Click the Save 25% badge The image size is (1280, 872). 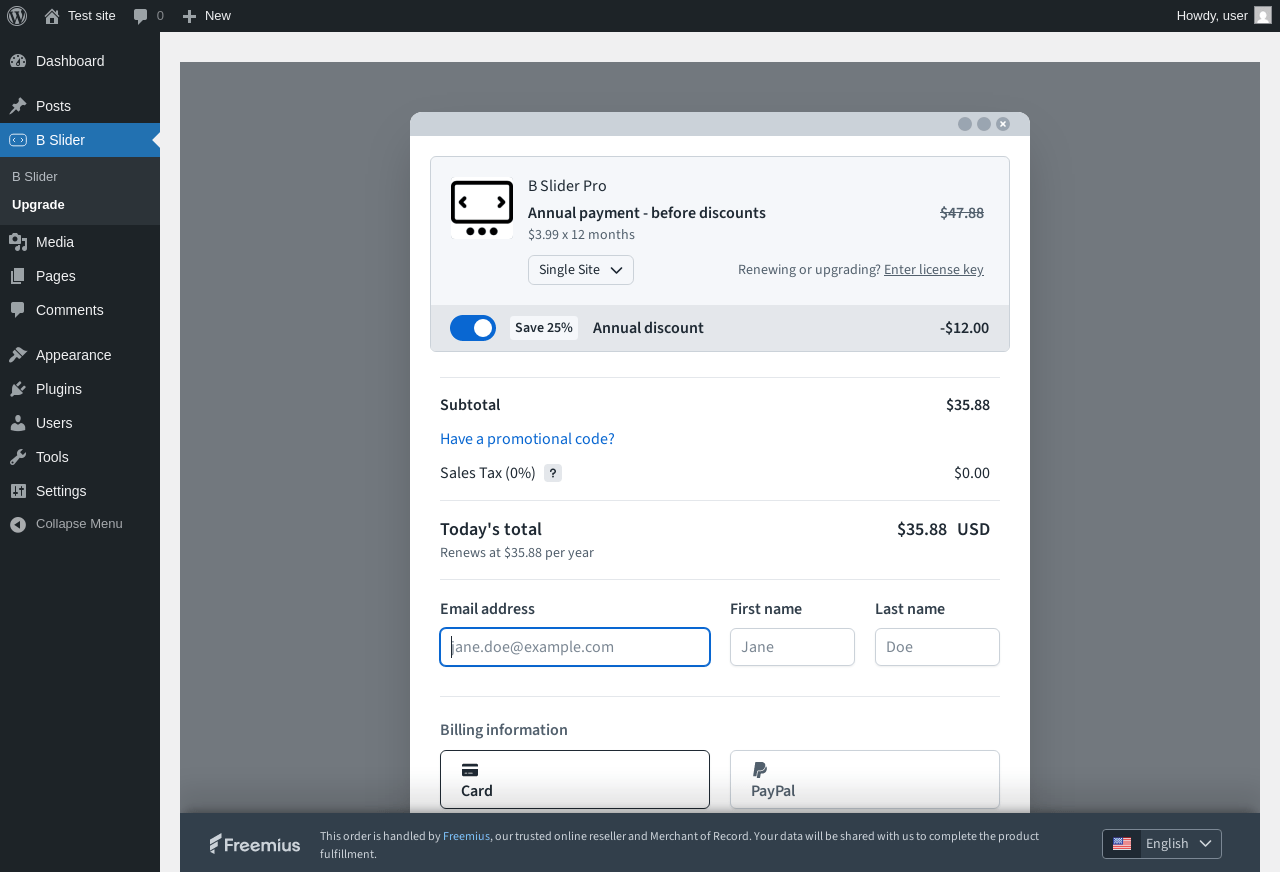coord(544,328)
